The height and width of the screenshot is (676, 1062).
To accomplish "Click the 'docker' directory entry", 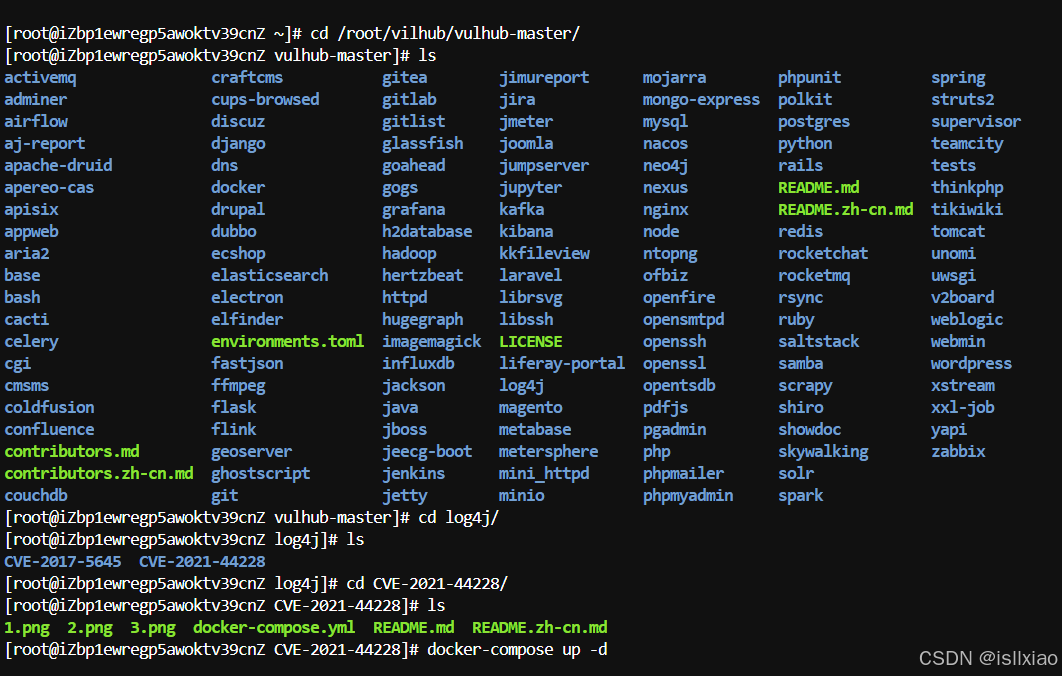I will (238, 188).
